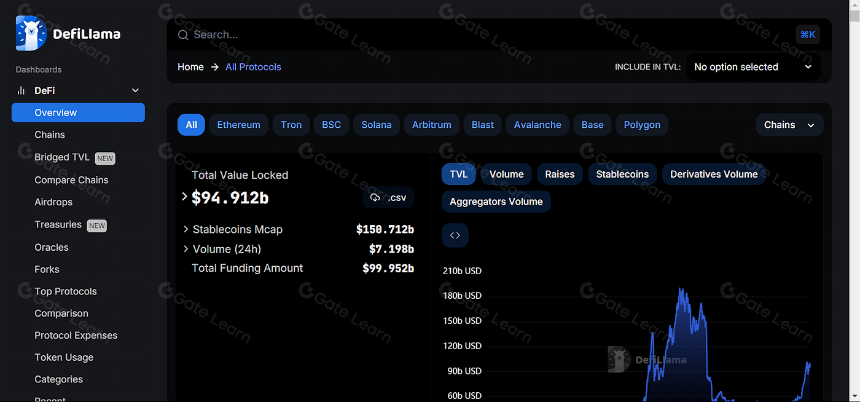Screen dimensions: 860x402
Task: Open Compare Chains page
Action: (71, 180)
